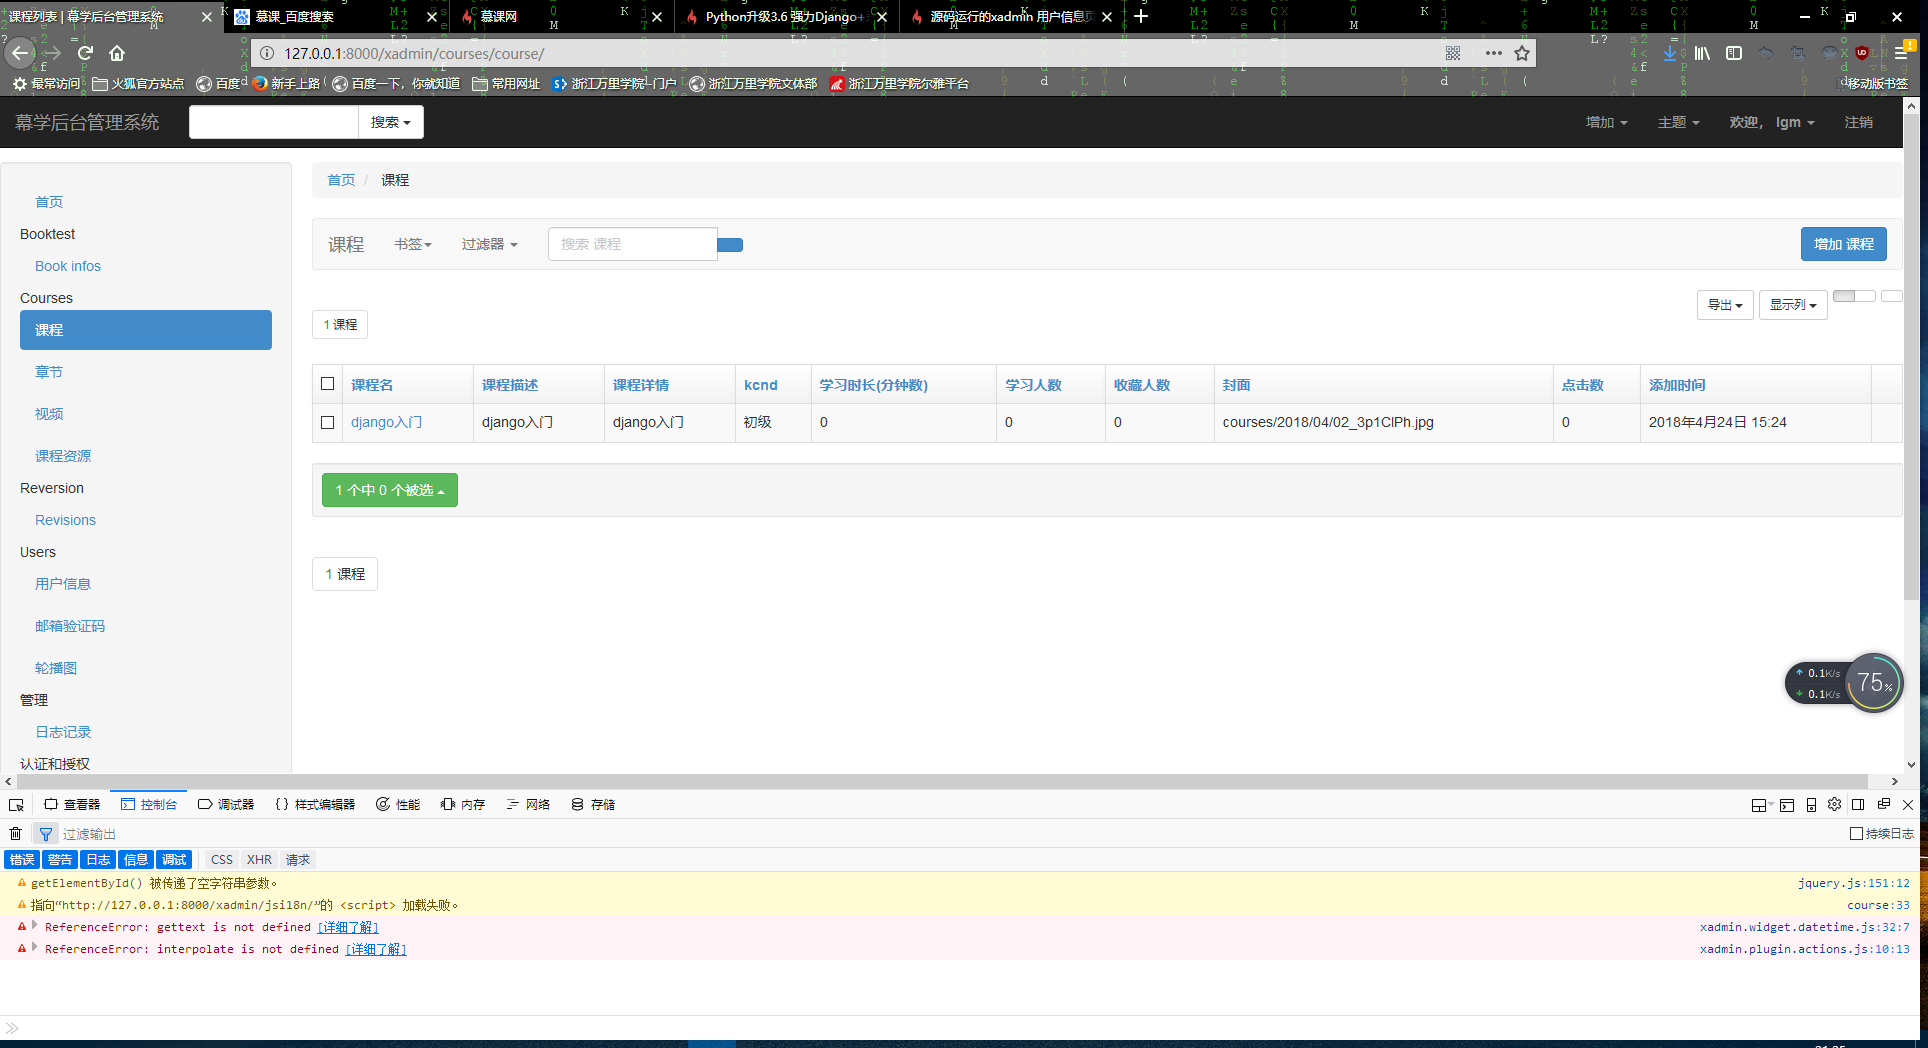Viewport: 1928px width, 1048px height.
Task: Switch to the 查看器 inspector tab
Action: [72, 805]
